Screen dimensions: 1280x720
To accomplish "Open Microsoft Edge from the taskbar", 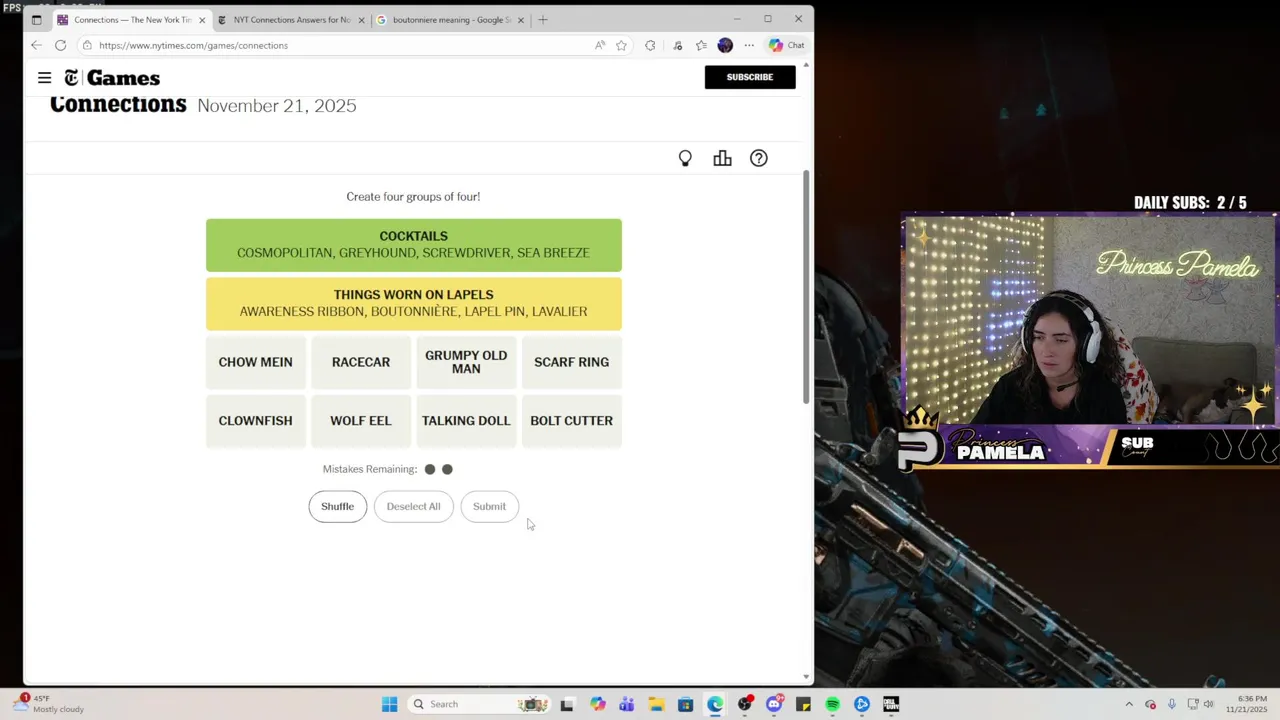I will 715,704.
